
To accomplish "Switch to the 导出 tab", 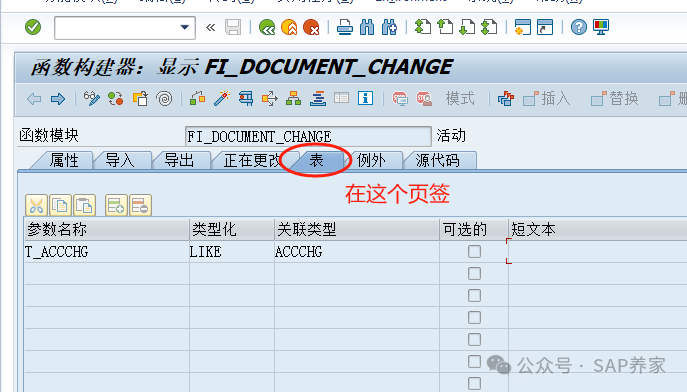I will click(x=179, y=160).
